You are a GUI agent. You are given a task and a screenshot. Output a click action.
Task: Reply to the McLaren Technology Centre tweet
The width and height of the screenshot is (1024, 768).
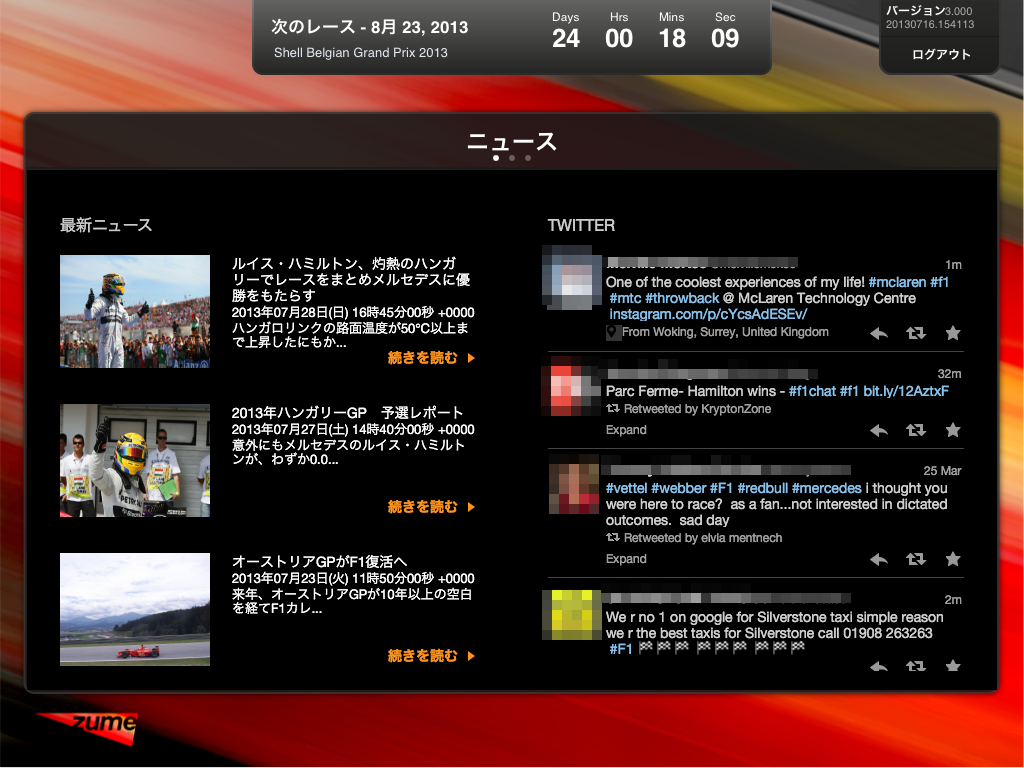coord(878,334)
